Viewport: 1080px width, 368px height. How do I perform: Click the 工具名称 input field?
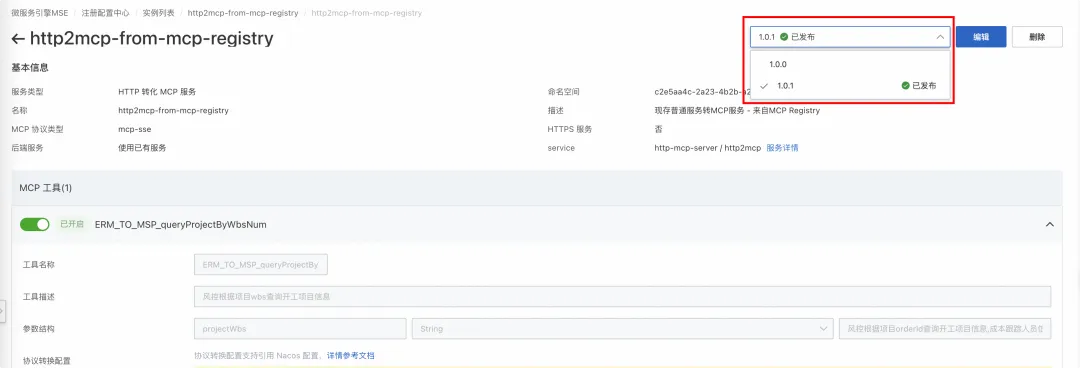coord(261,265)
